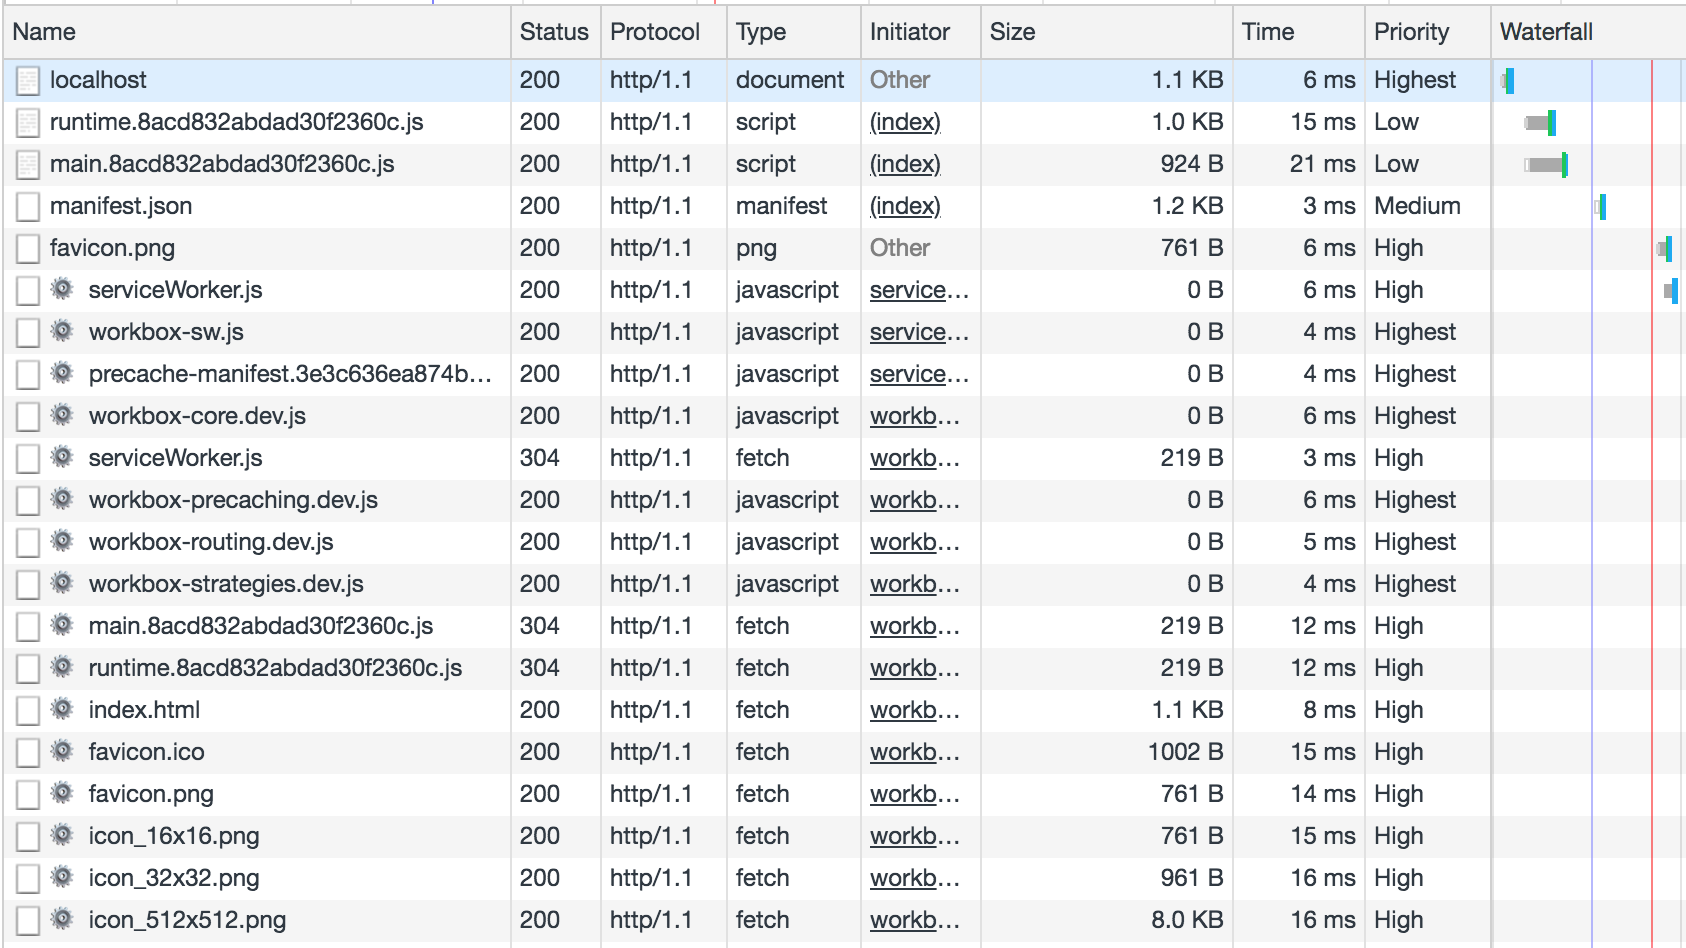Click the waterfall bar for the localhost request
Viewport: 1686px width, 948px height.
click(1510, 80)
